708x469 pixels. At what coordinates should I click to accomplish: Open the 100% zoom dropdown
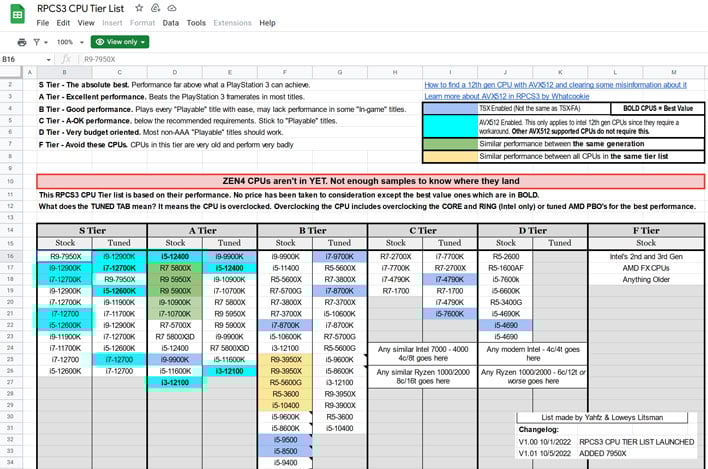click(70, 42)
